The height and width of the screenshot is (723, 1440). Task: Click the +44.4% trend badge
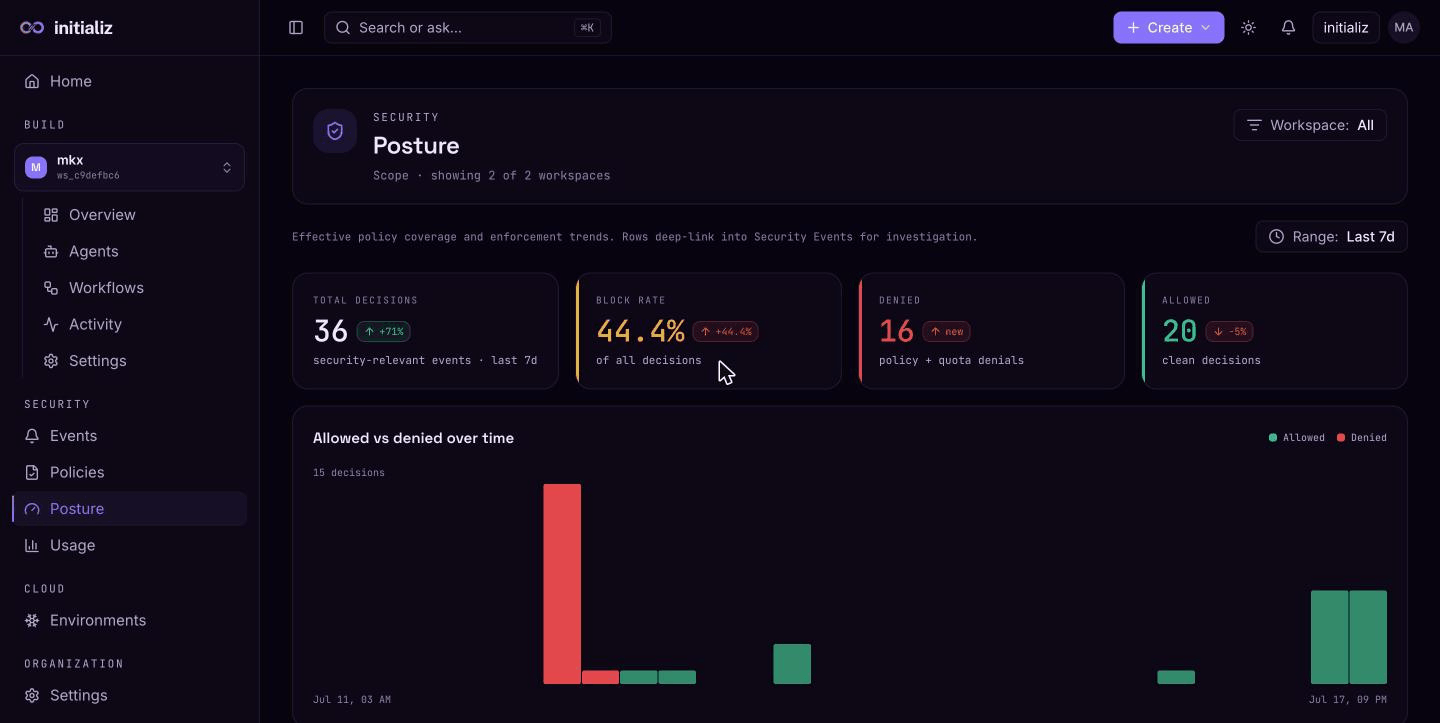tap(726, 331)
